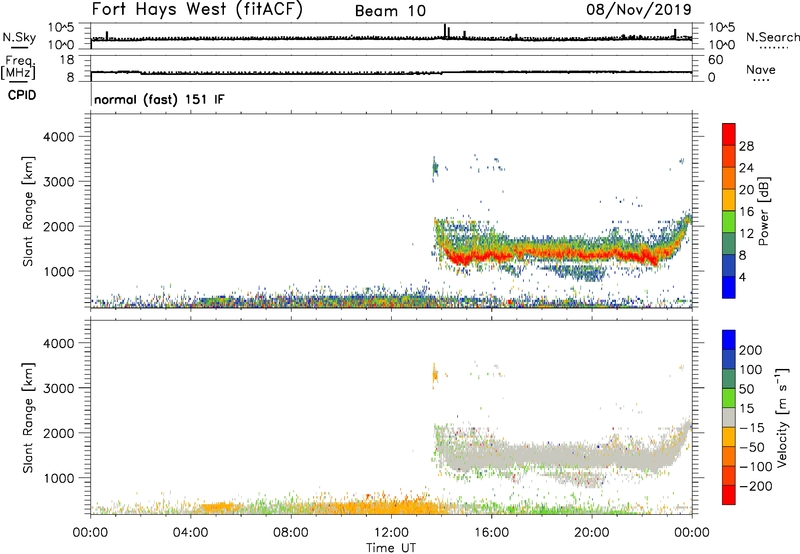Click the solid line sample under N.Sky

pyautogui.click(x=19, y=48)
